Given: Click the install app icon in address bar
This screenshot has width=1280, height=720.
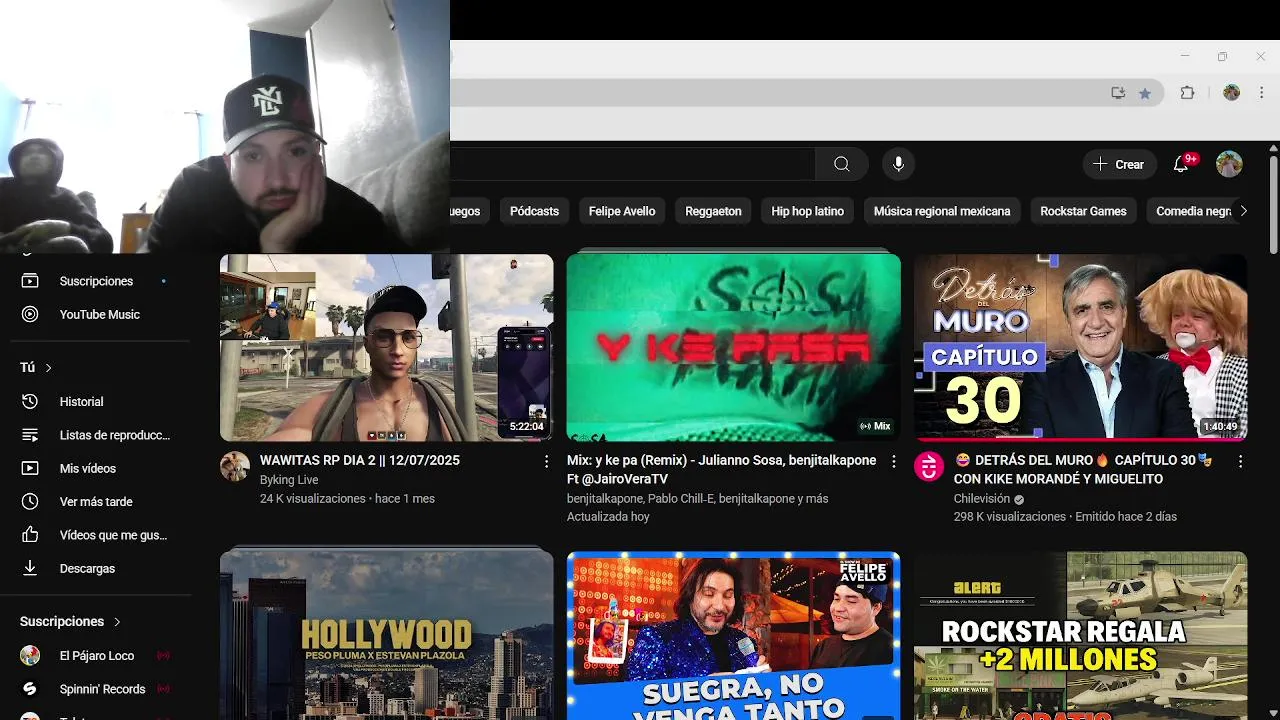Looking at the screenshot, I should pyautogui.click(x=1118, y=93).
